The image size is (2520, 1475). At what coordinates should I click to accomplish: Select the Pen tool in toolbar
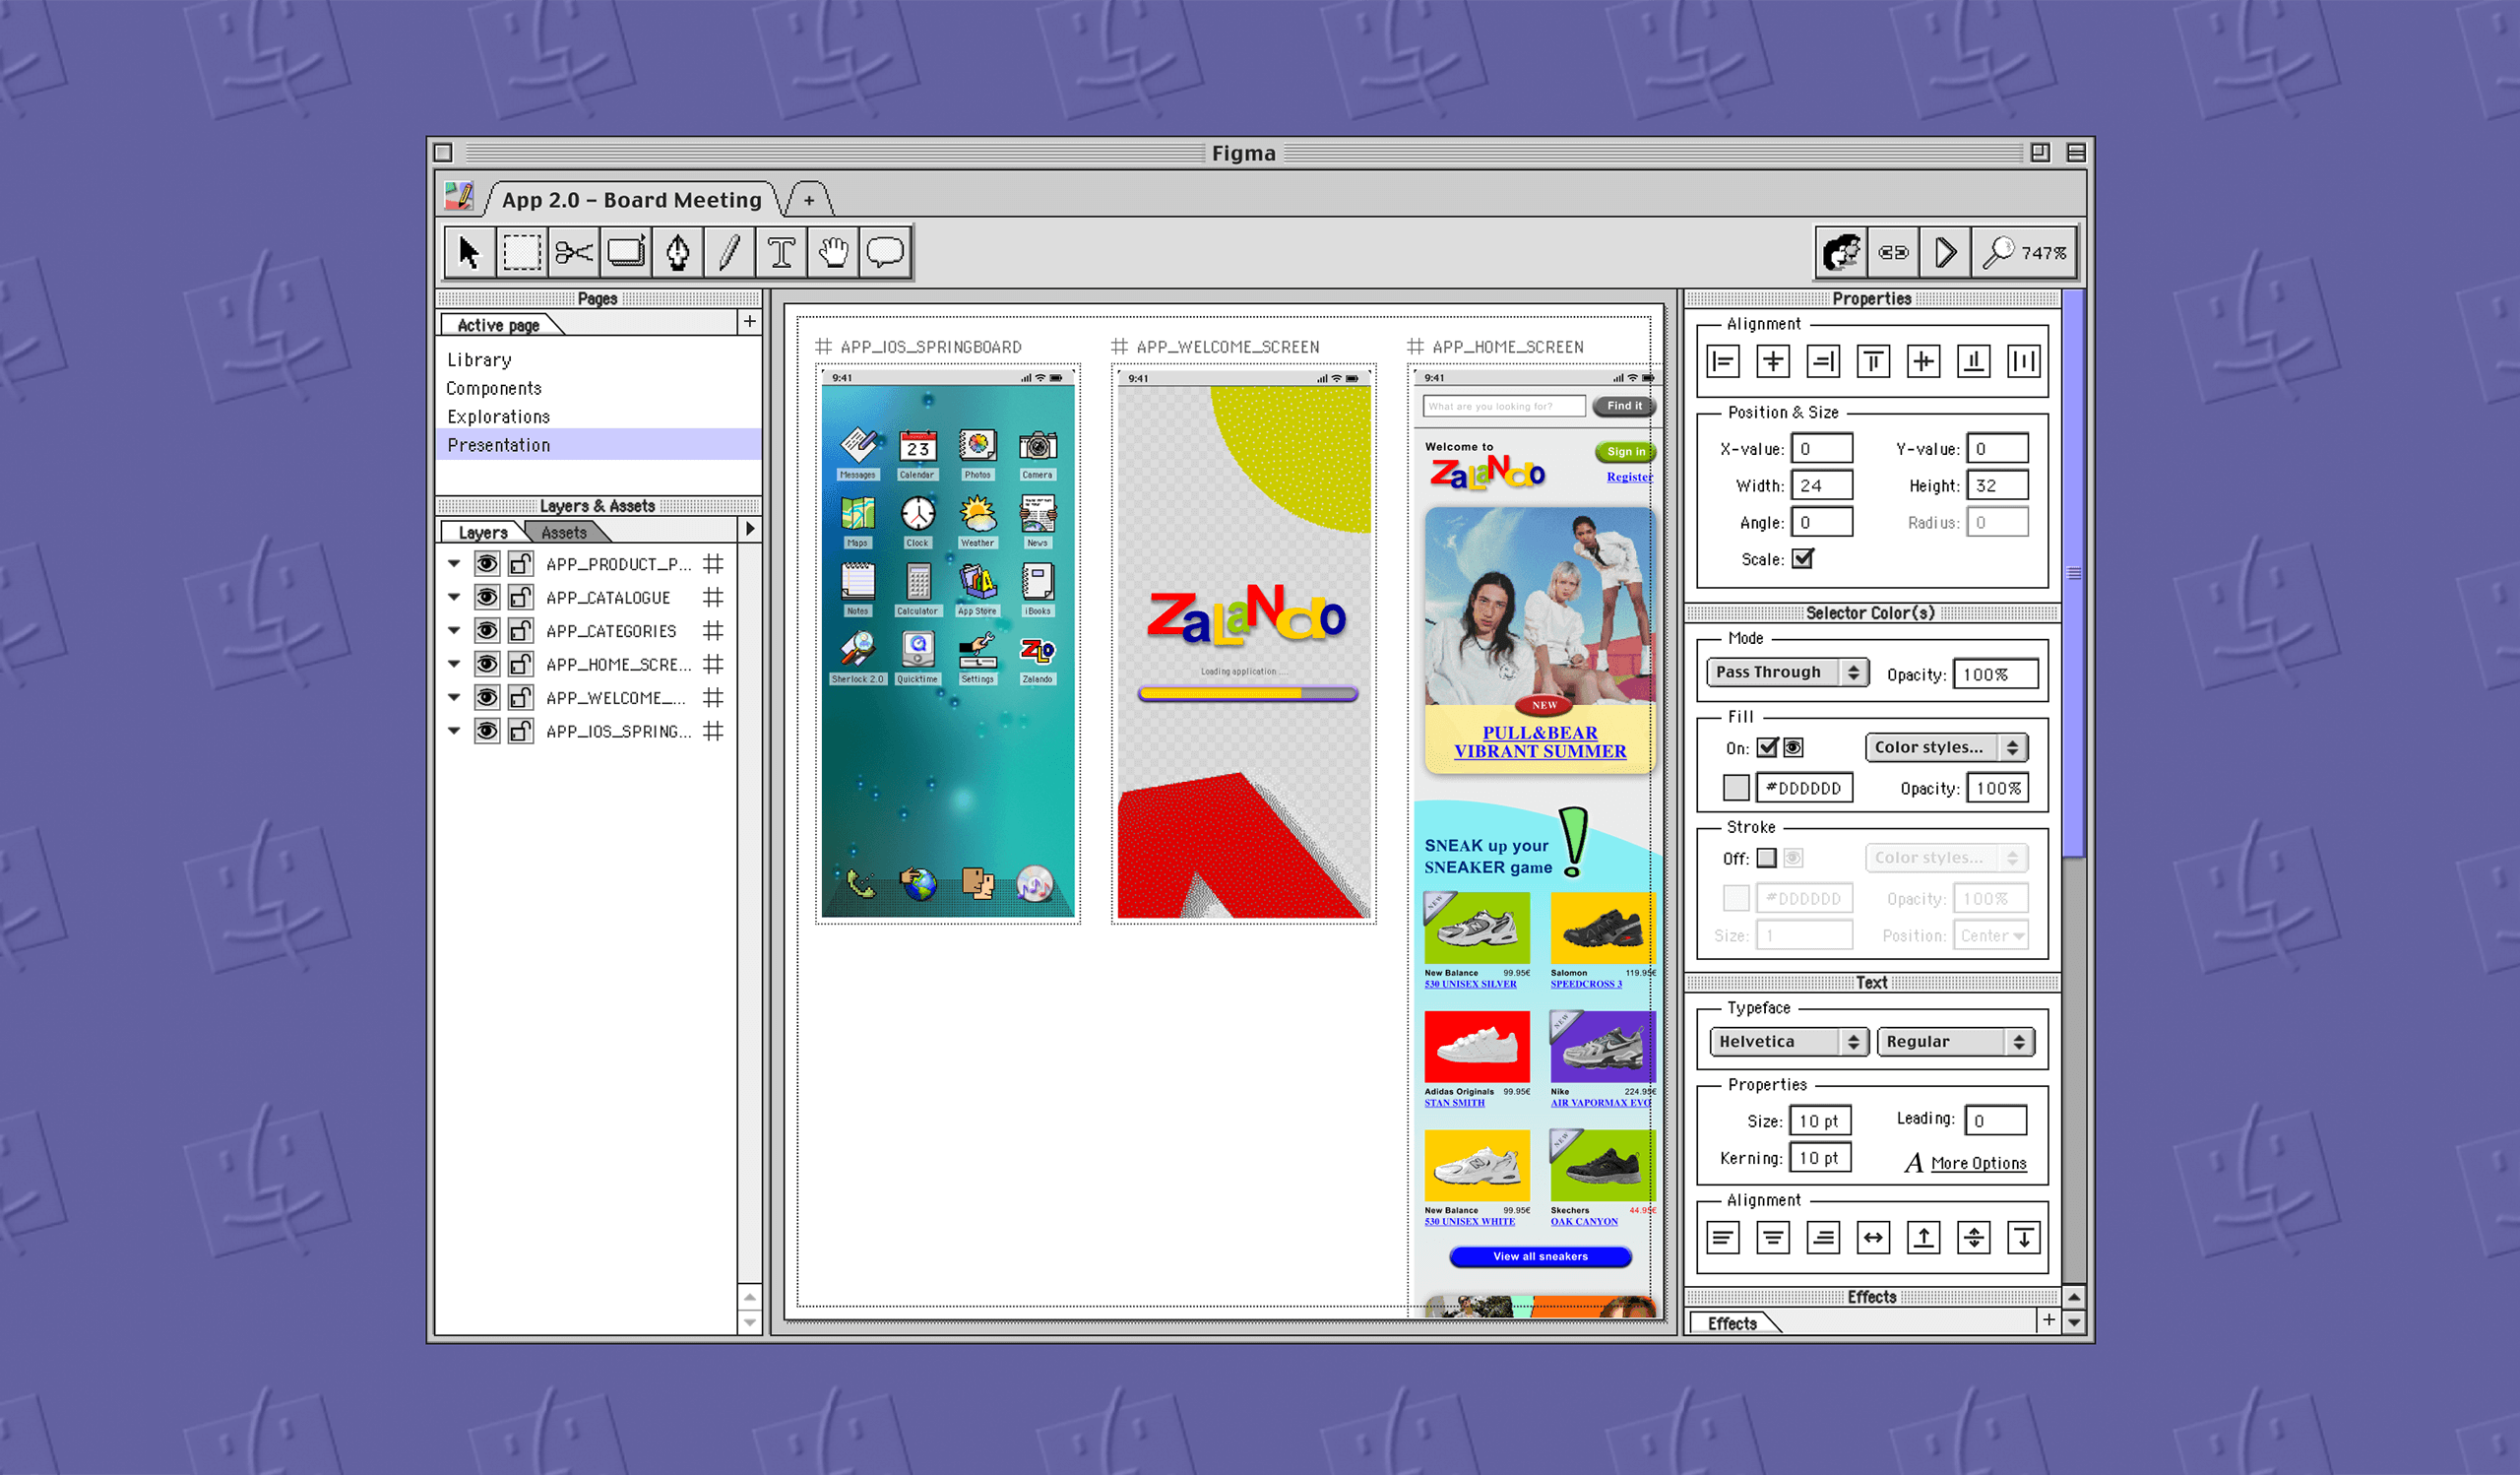[678, 252]
